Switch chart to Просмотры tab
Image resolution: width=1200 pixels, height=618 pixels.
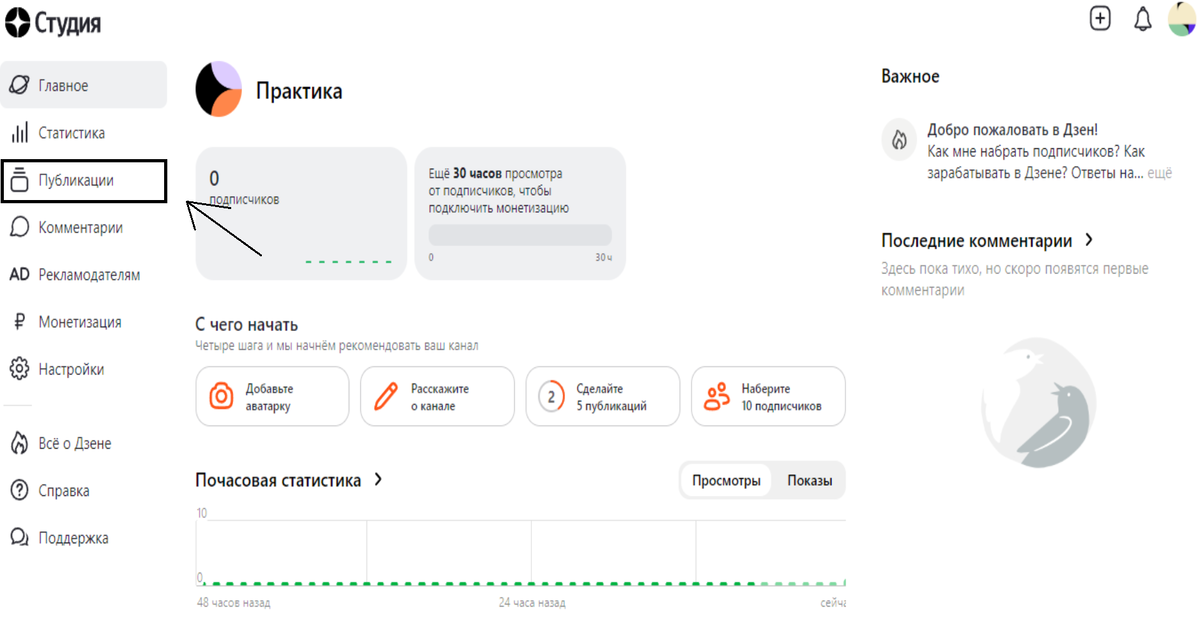tap(726, 481)
